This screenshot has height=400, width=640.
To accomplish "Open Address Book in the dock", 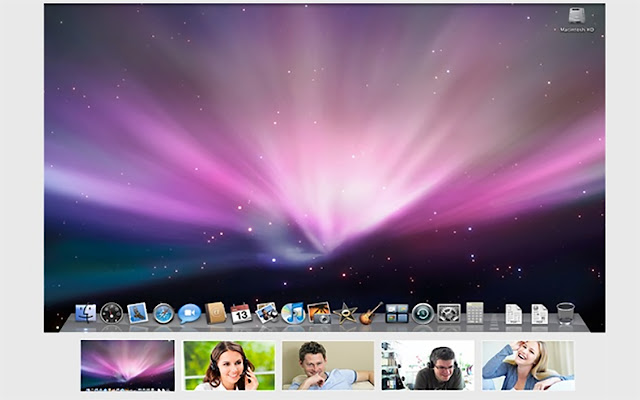I will [215, 313].
